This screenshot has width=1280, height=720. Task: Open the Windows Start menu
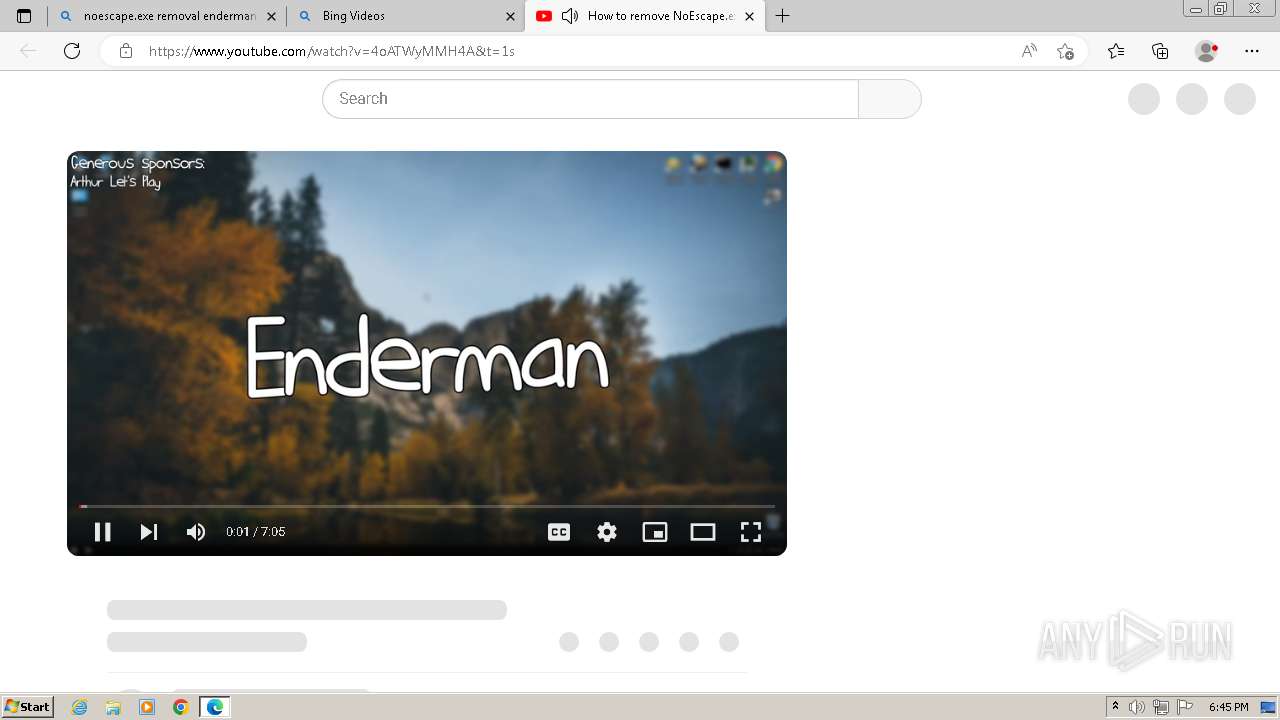click(x=27, y=707)
